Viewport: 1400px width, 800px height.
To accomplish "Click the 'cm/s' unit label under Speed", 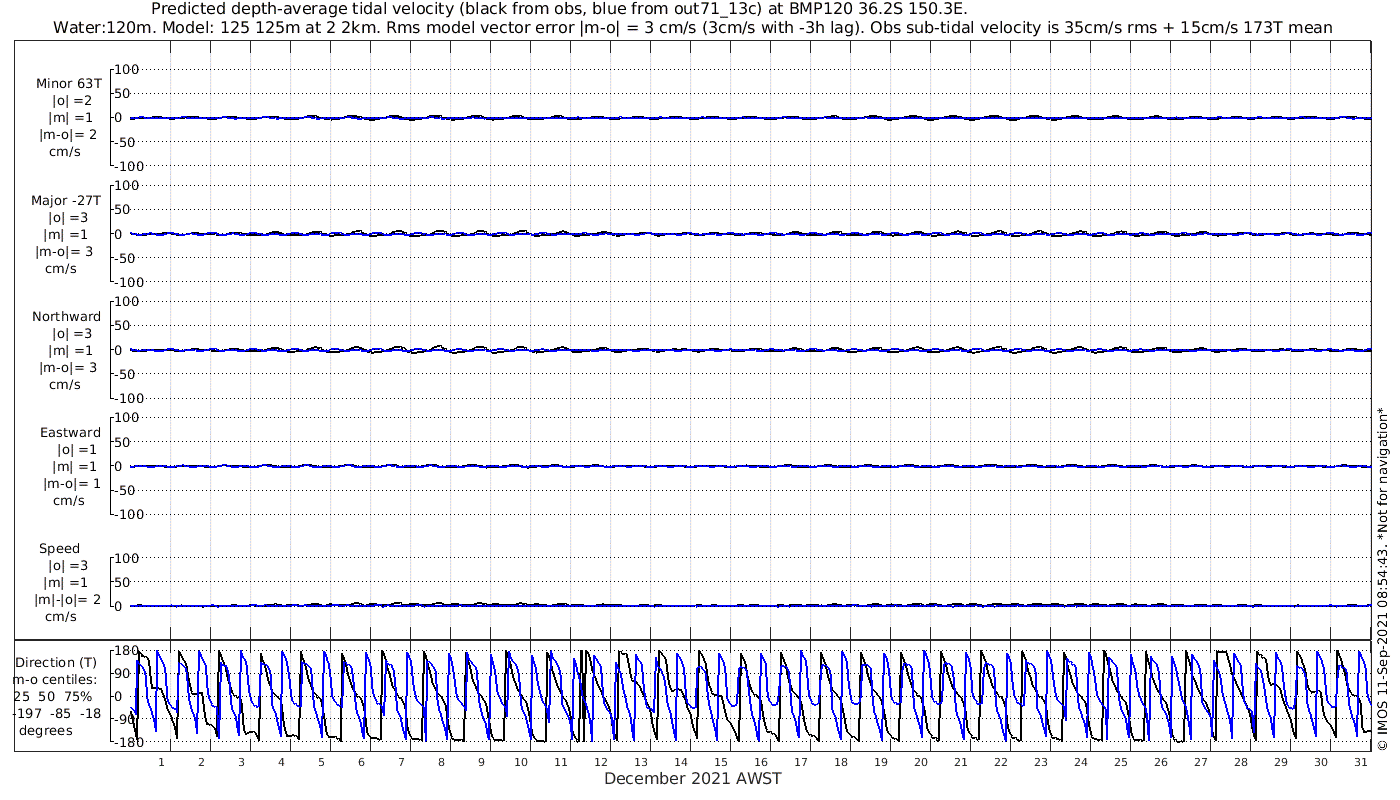I will click(60, 616).
